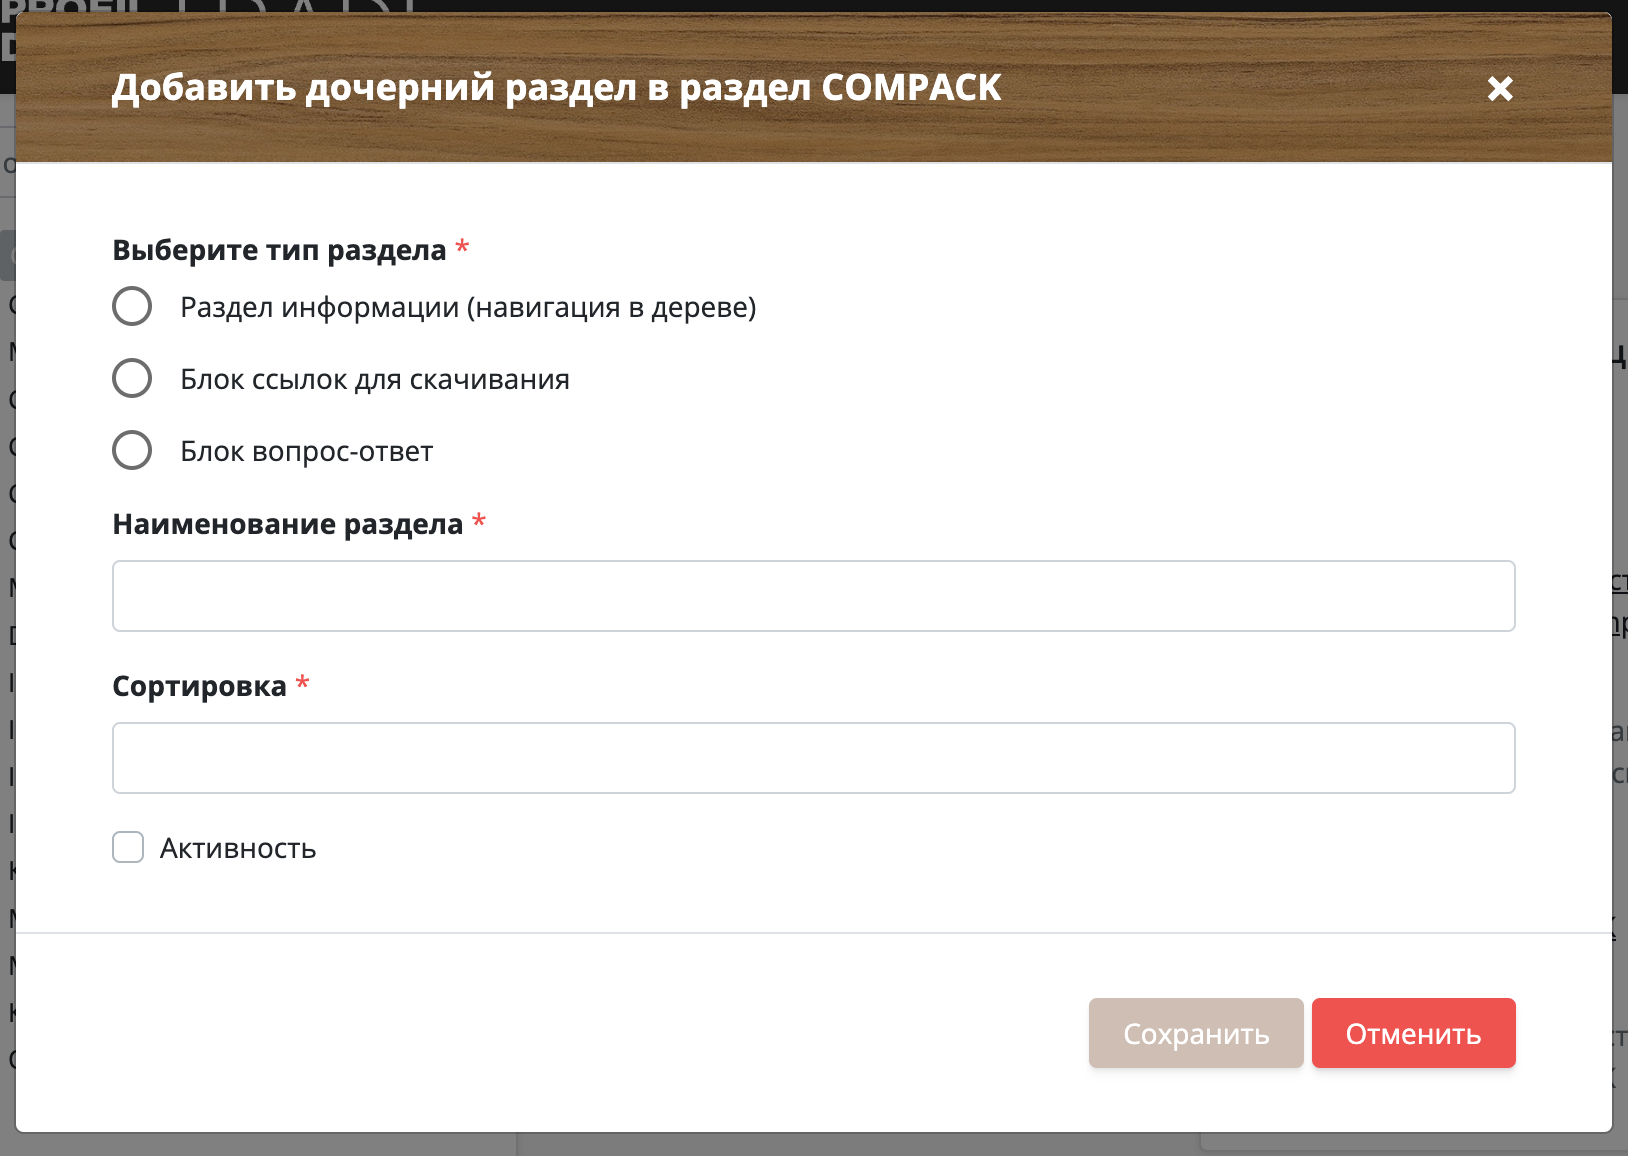
Task: Close the dialog with the X icon
Action: pyautogui.click(x=1500, y=89)
